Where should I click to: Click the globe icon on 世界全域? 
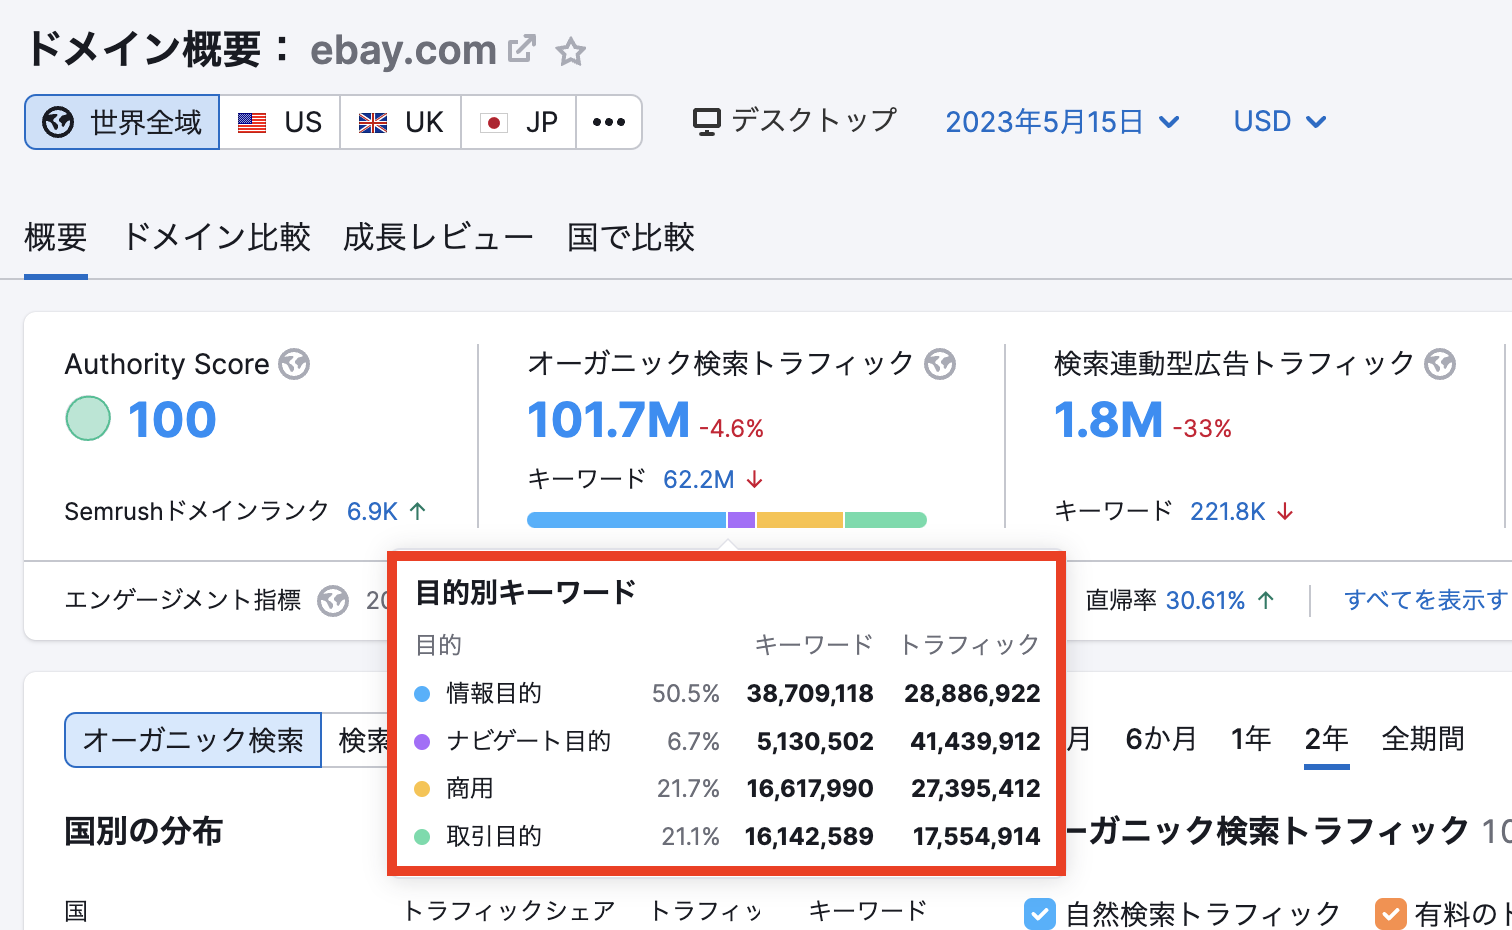pos(59,122)
